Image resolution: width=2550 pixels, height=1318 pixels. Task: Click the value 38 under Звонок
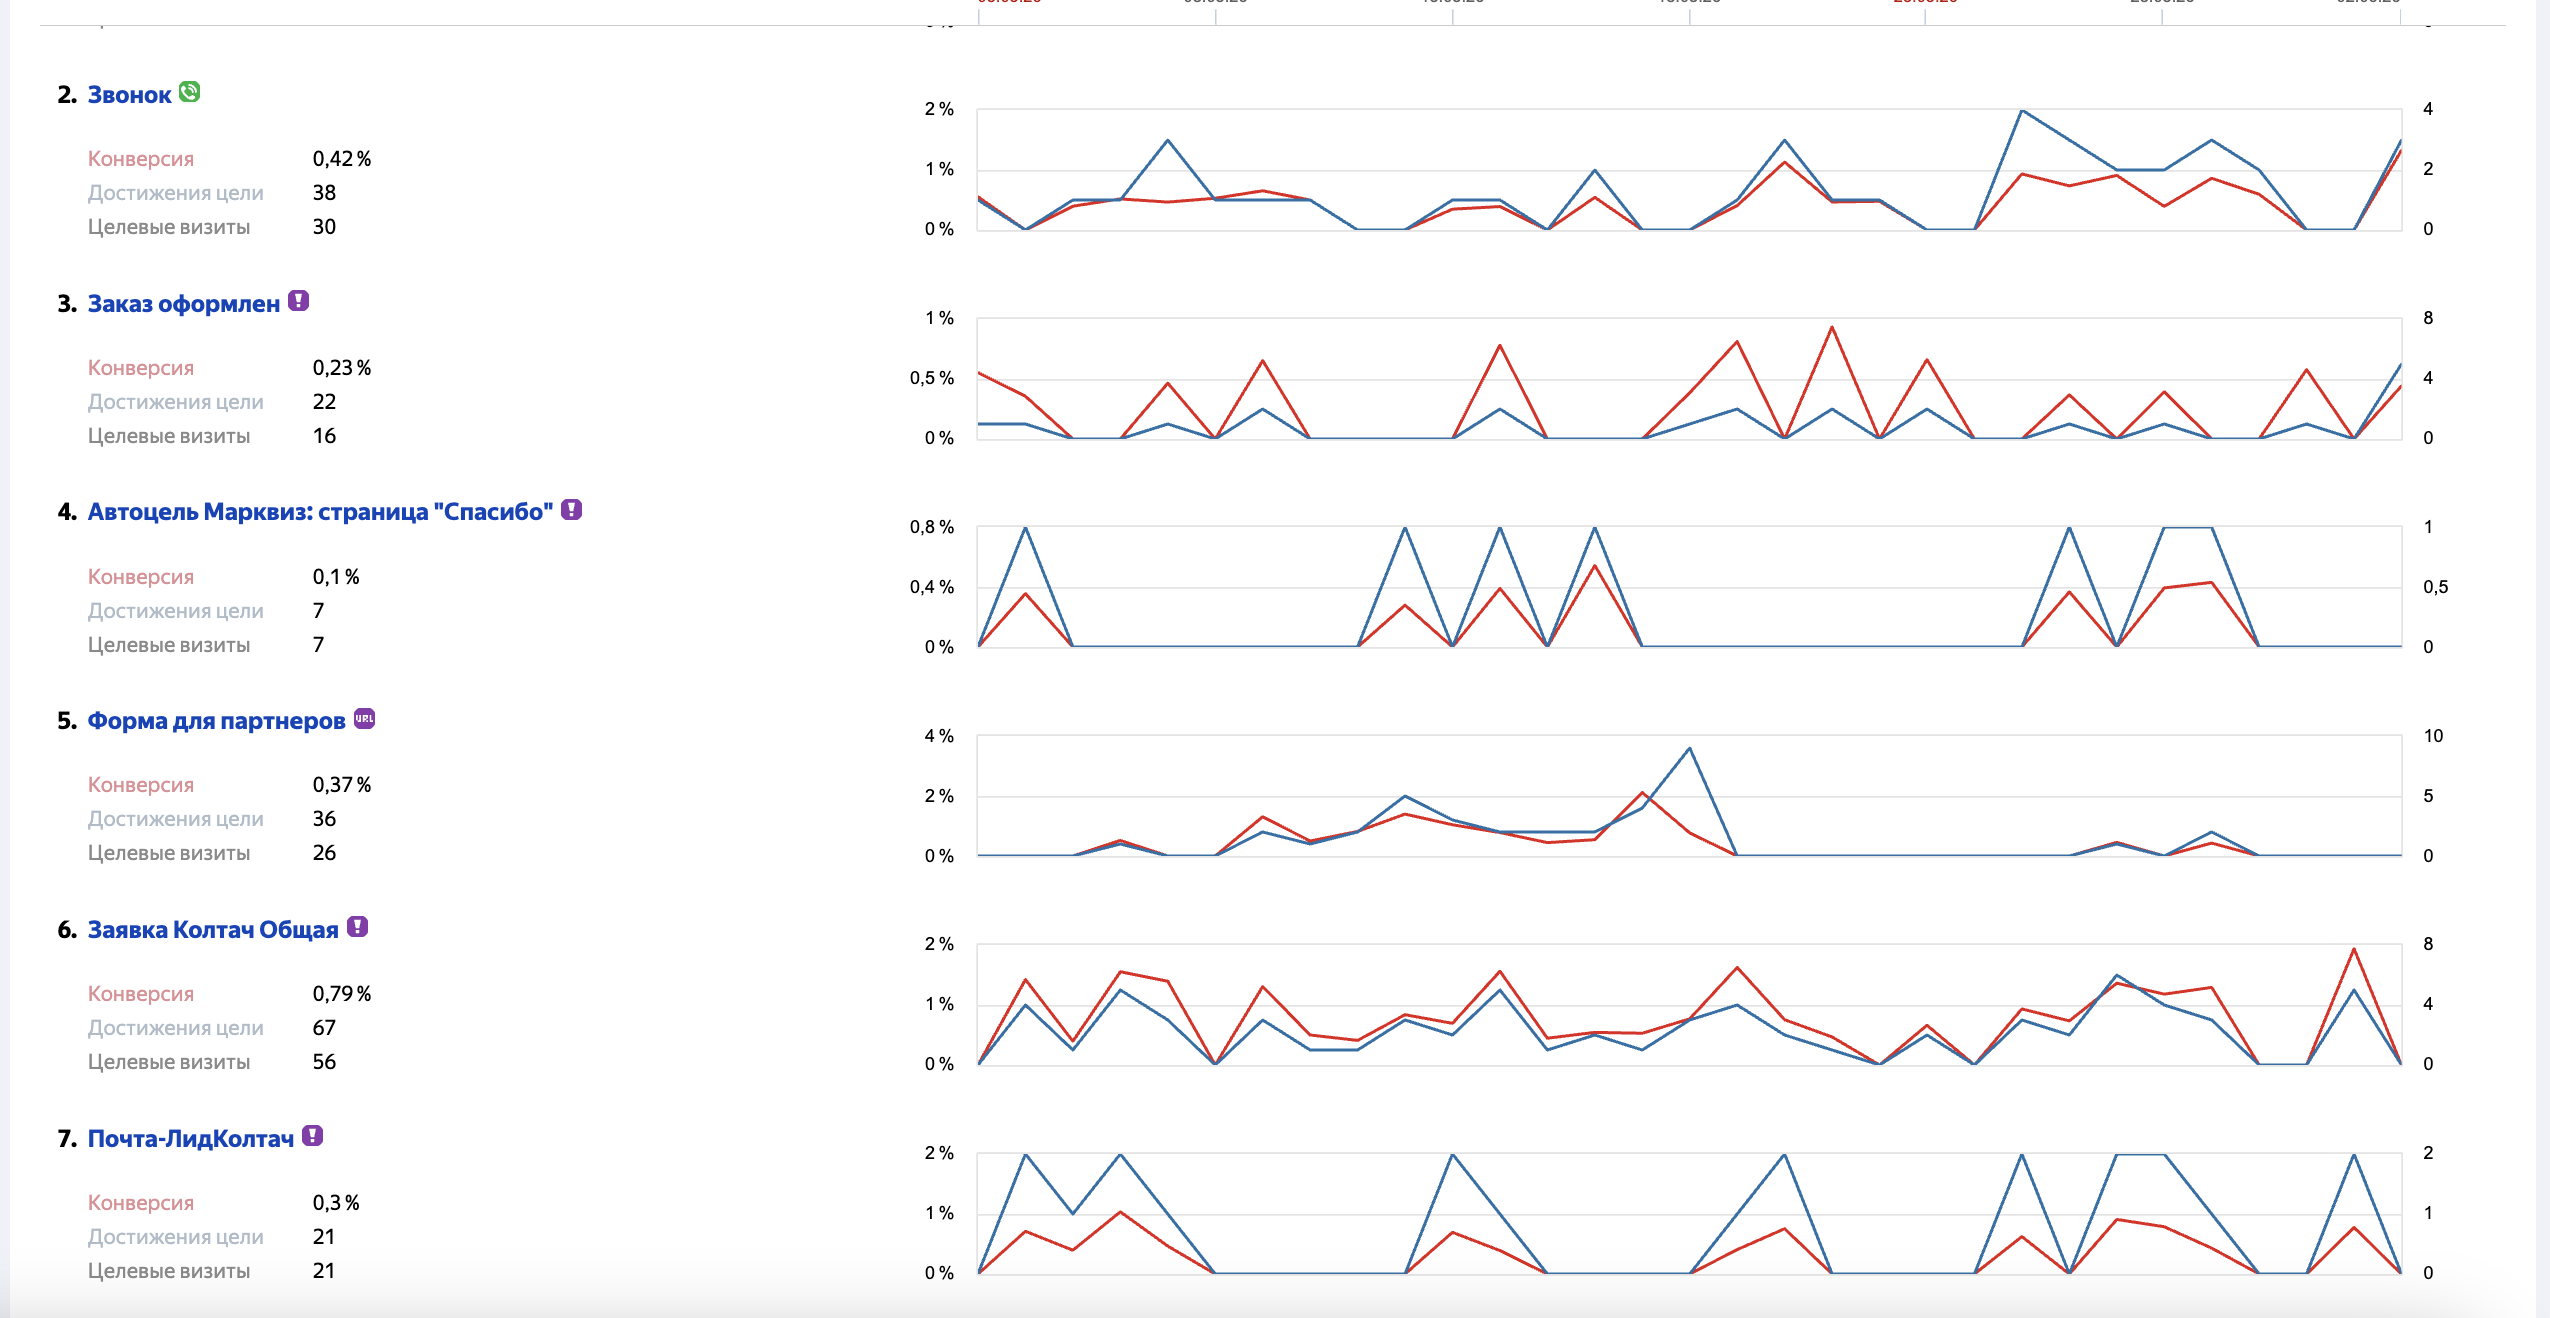pyautogui.click(x=324, y=193)
